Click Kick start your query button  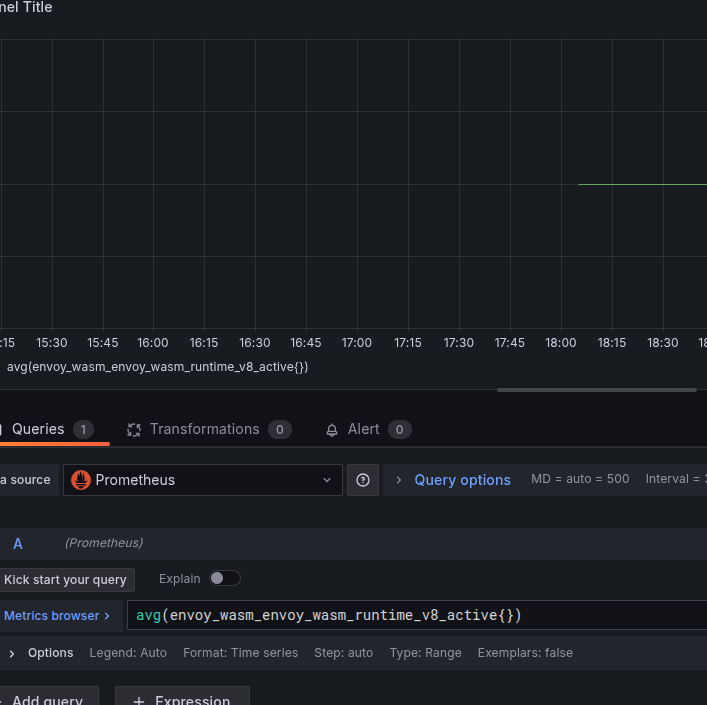65,580
